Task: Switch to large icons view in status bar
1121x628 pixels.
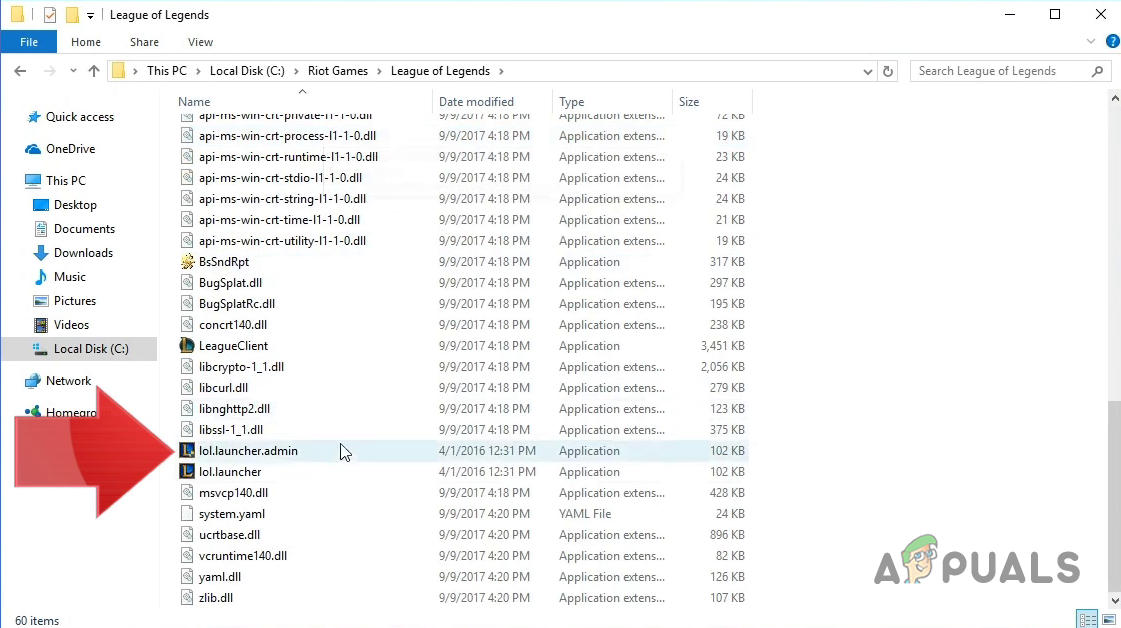Action: pos(1108,620)
